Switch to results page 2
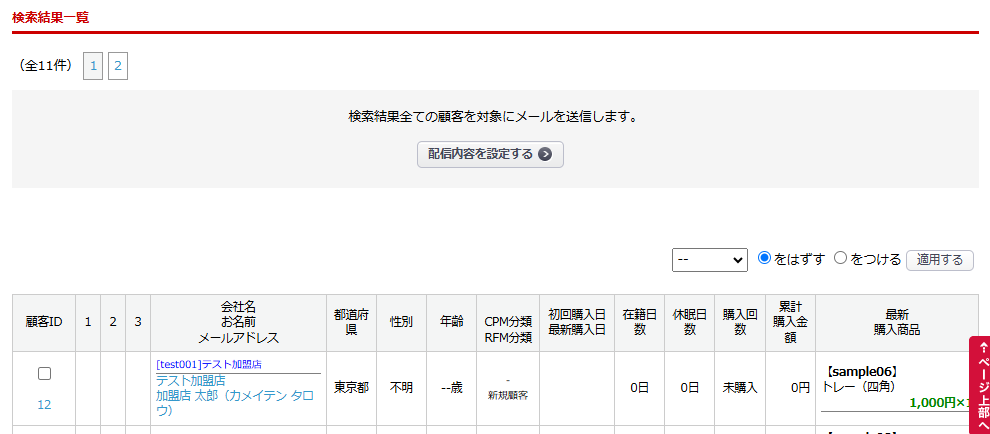 pos(118,67)
